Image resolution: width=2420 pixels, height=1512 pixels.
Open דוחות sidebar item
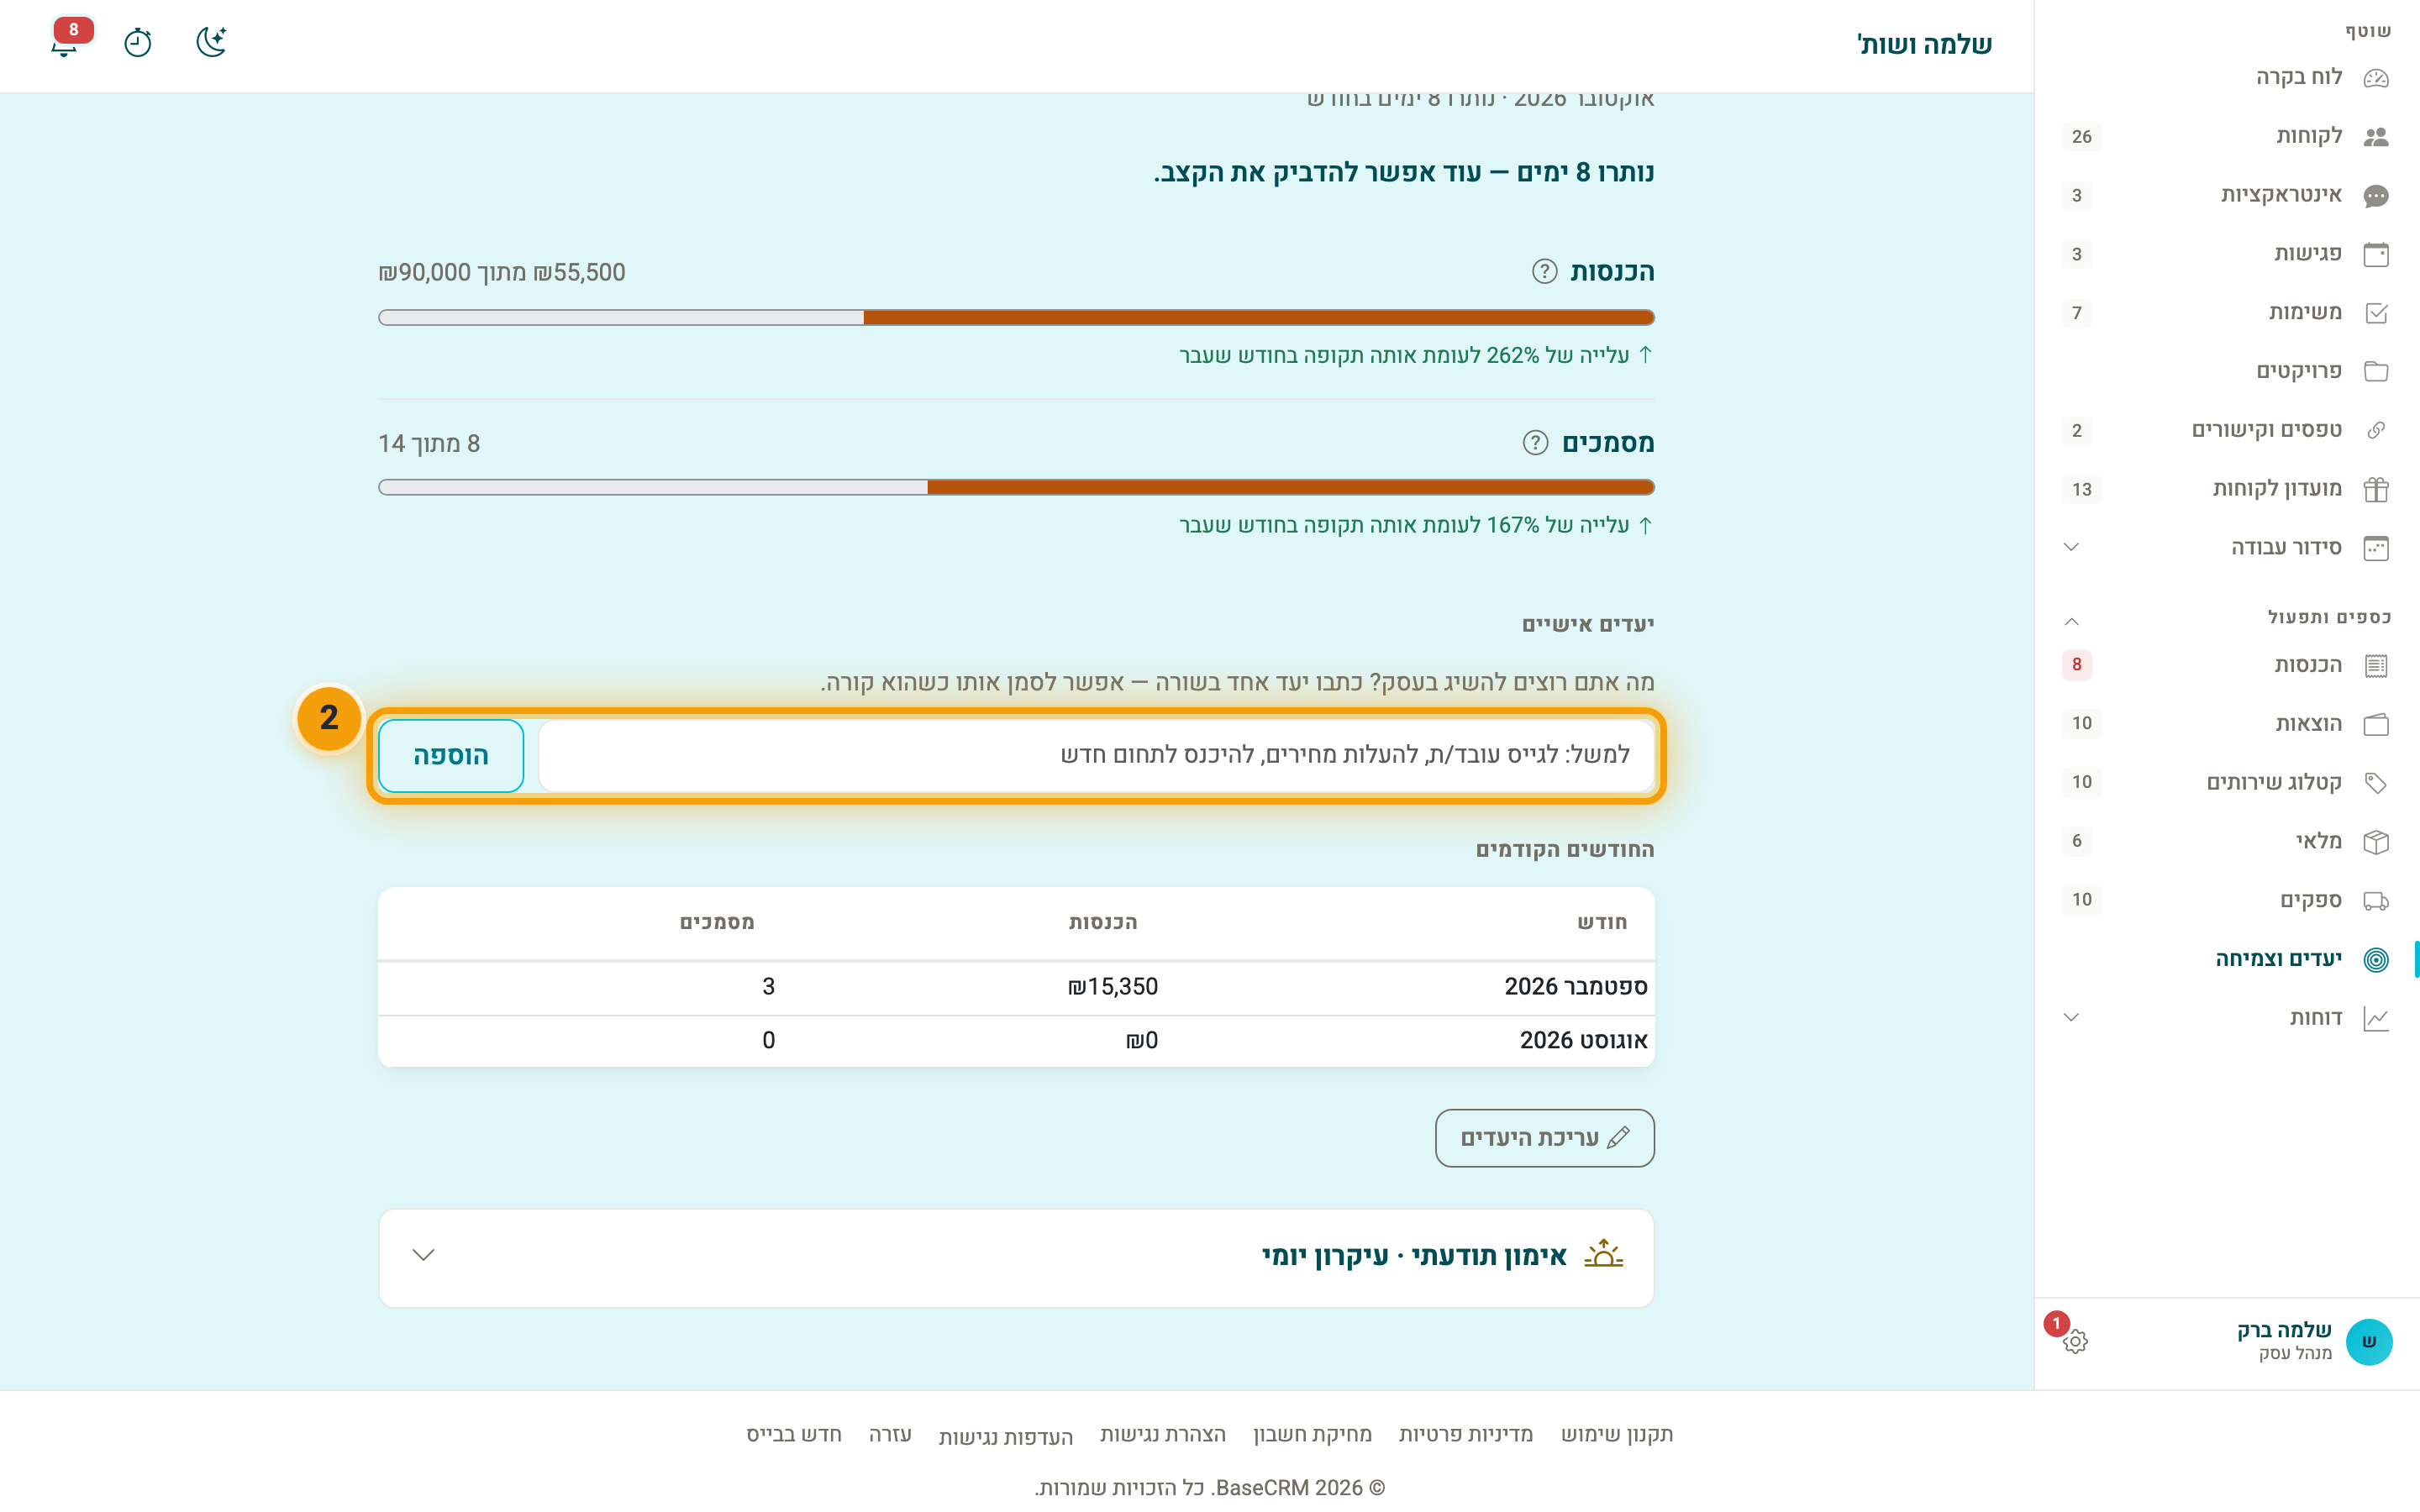coord(2226,1018)
